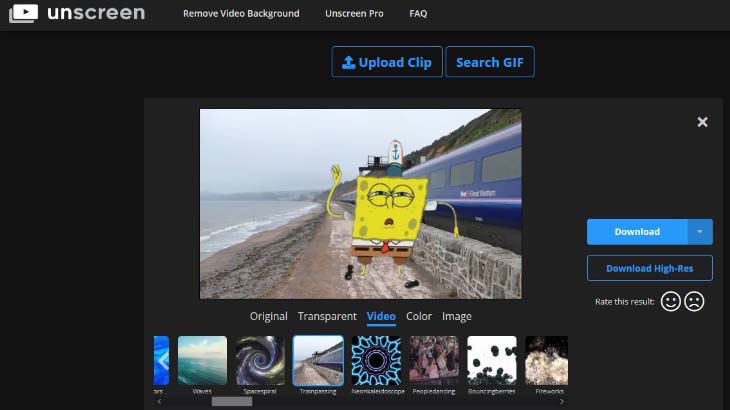Screen dimensions: 730x410
Task: Rate result with the smiley face
Action: (x=670, y=302)
